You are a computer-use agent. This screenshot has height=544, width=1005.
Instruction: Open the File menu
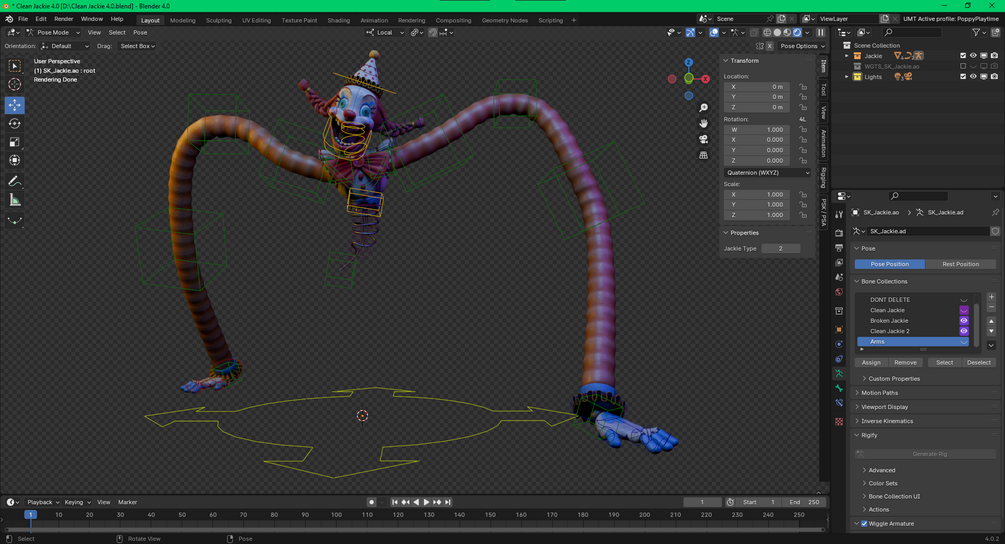[x=23, y=19]
